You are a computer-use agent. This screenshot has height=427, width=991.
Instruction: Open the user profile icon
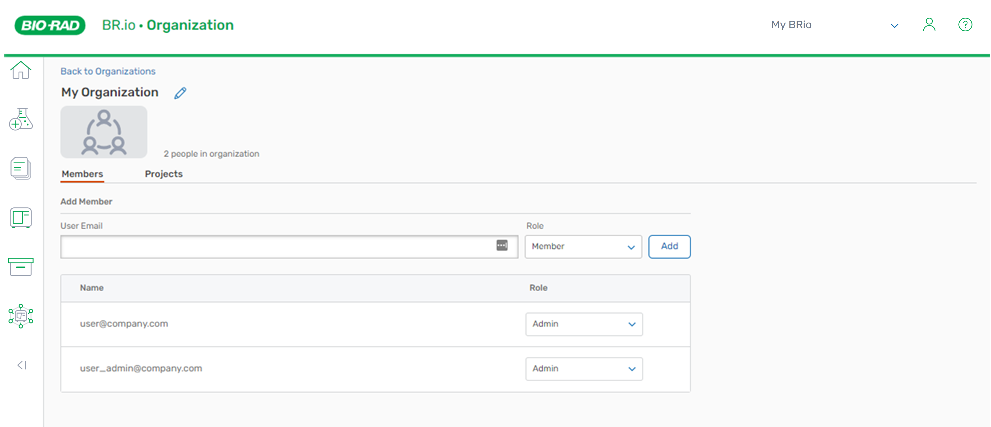(929, 25)
